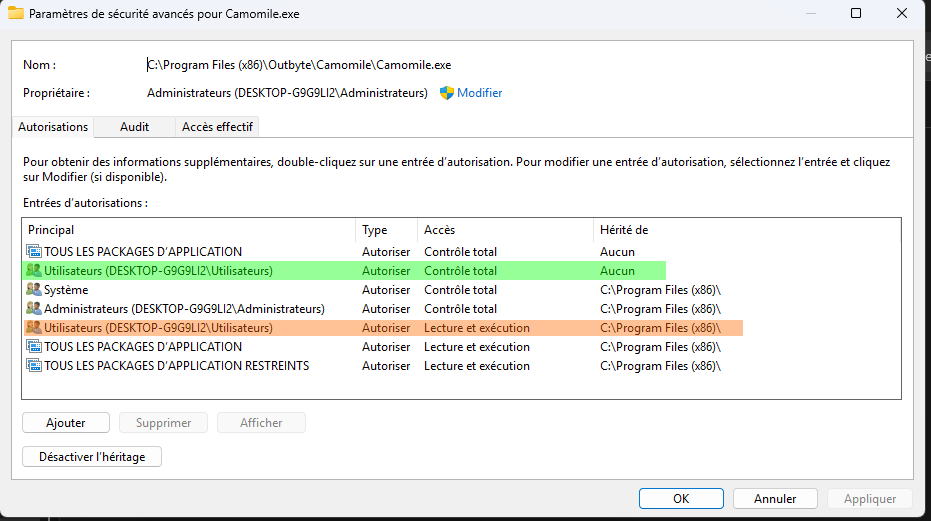Switch to the Accès effectif tab
The width and height of the screenshot is (931, 521).
click(217, 127)
